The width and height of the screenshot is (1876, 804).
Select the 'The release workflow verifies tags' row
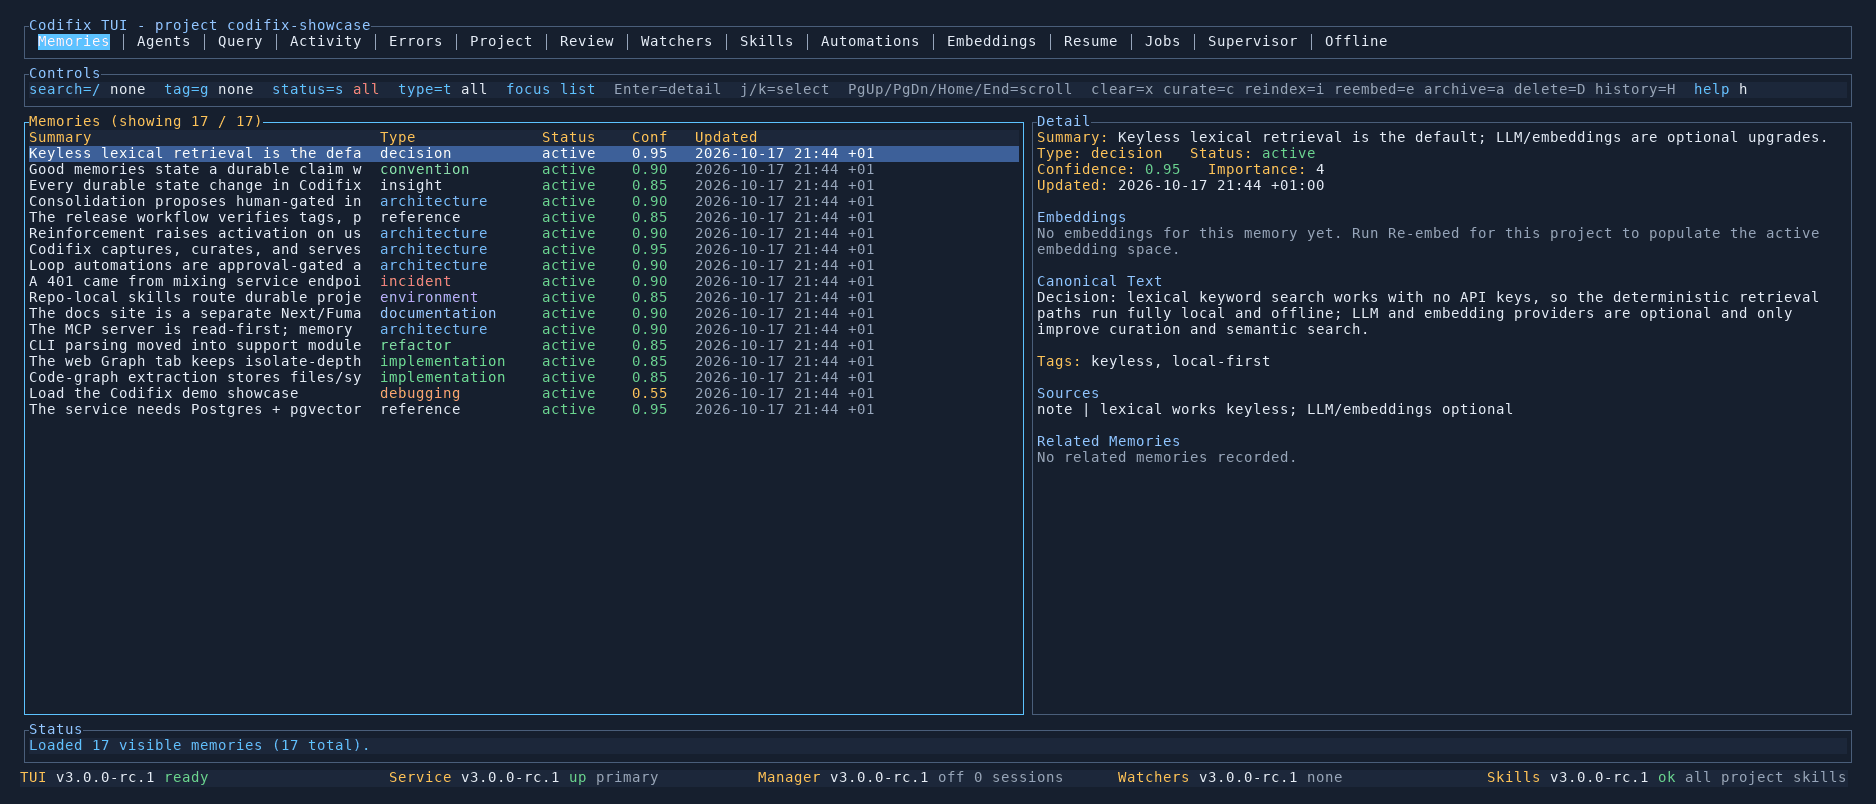(x=523, y=218)
